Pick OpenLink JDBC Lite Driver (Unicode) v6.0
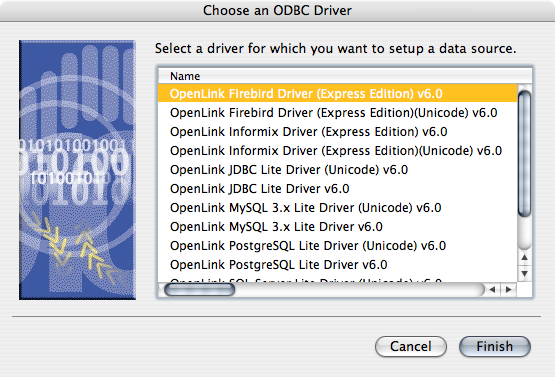The image size is (555, 377). tap(338, 170)
